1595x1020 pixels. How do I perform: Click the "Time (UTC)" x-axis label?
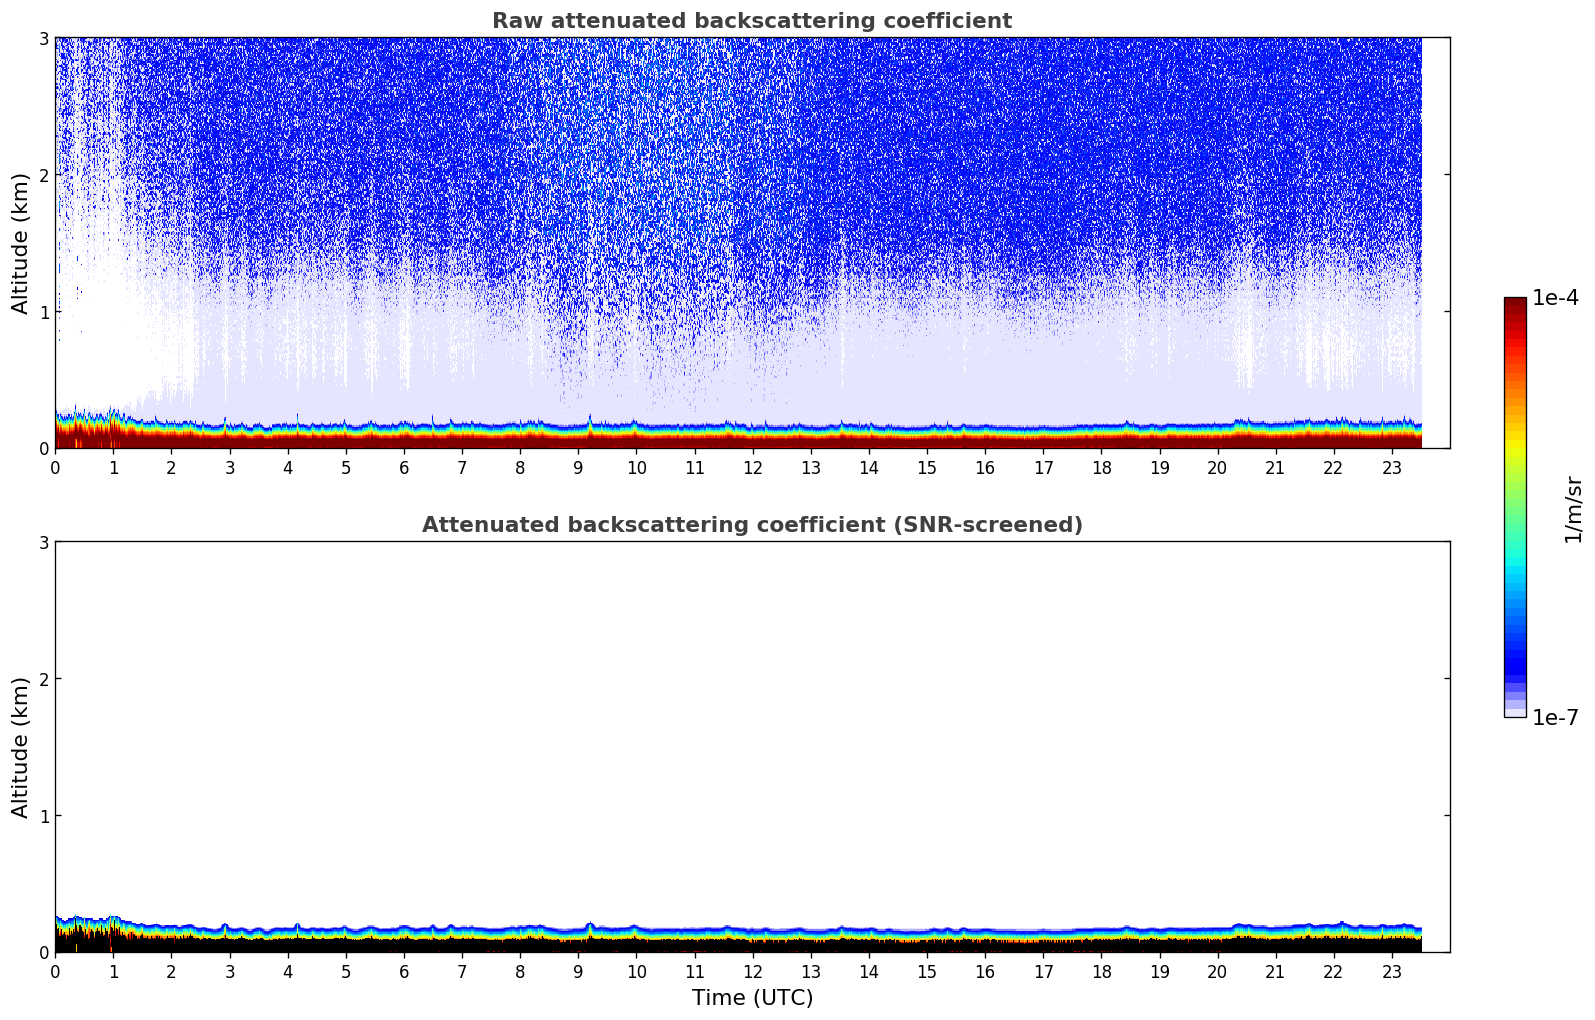pos(752,998)
